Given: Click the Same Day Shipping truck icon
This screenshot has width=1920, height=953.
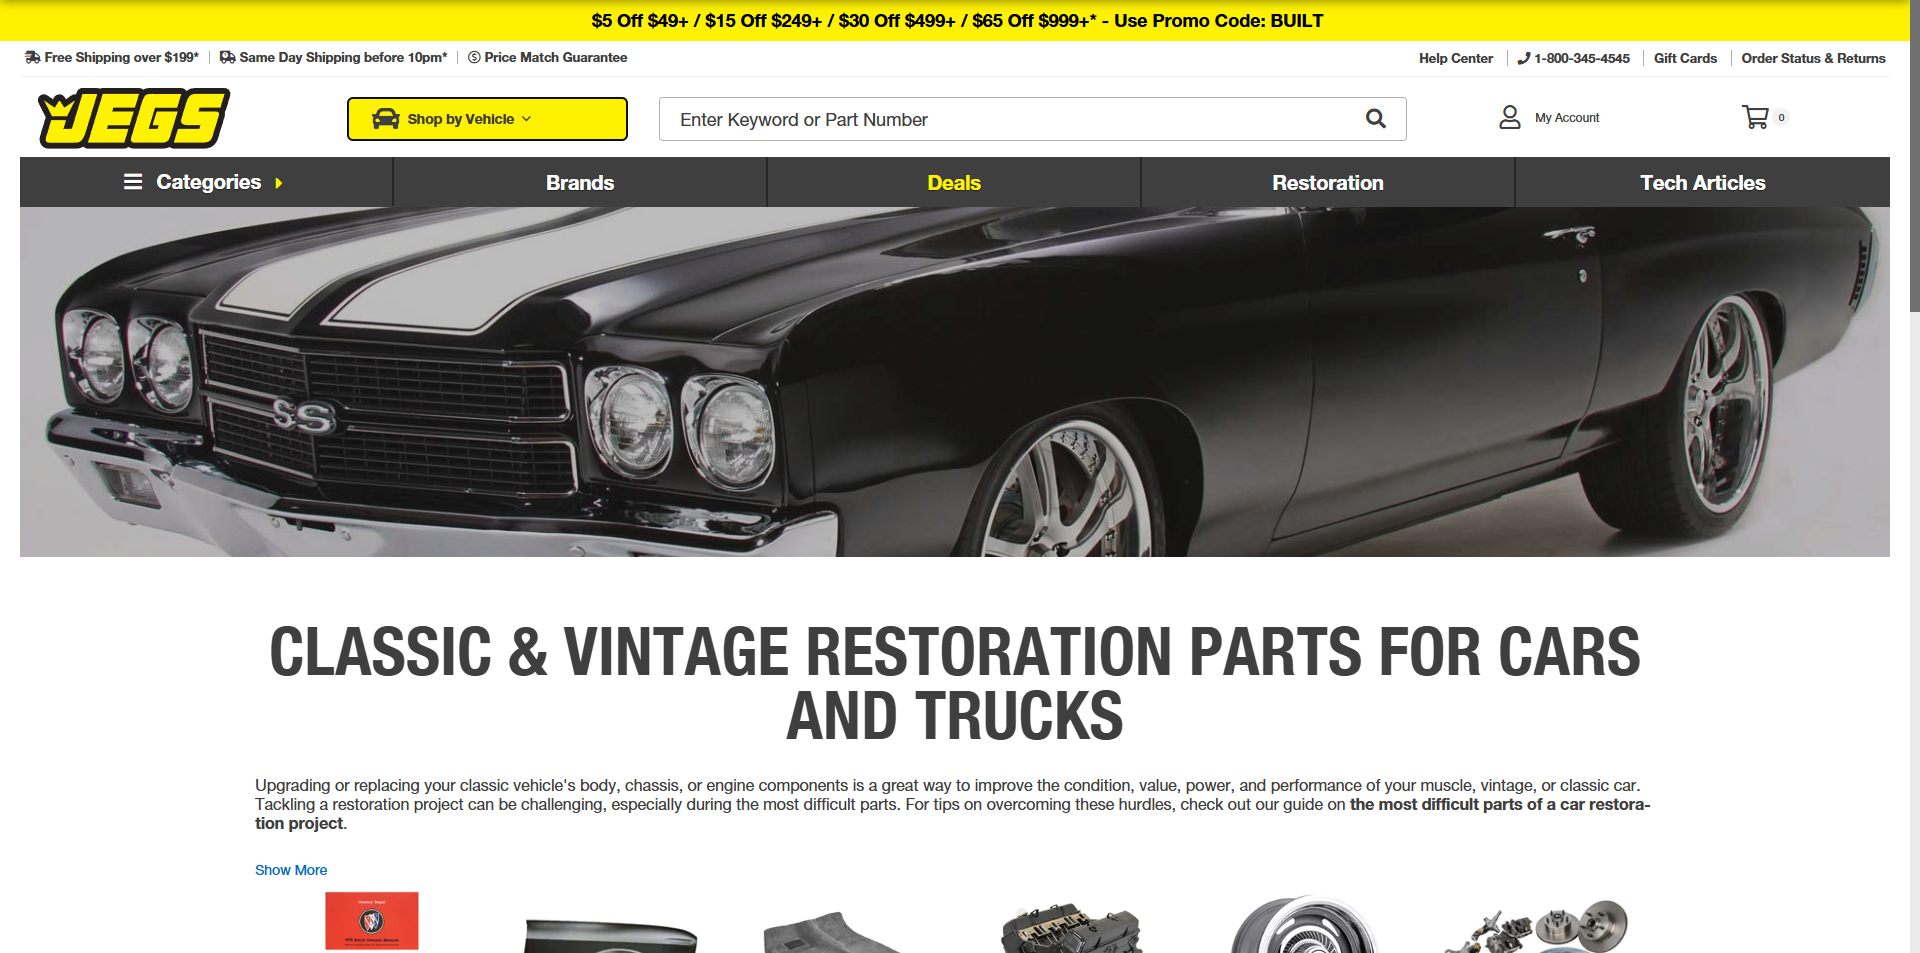Looking at the screenshot, I should click(227, 57).
